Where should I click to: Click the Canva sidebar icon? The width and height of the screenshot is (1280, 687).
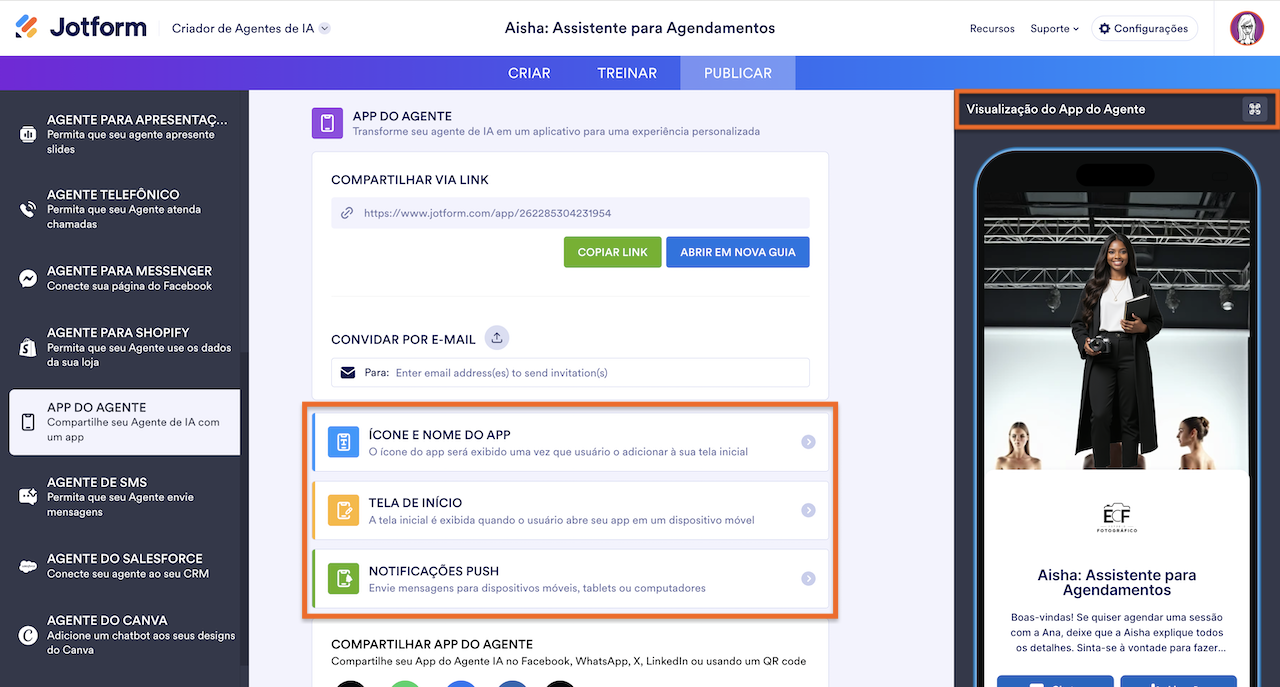28,635
